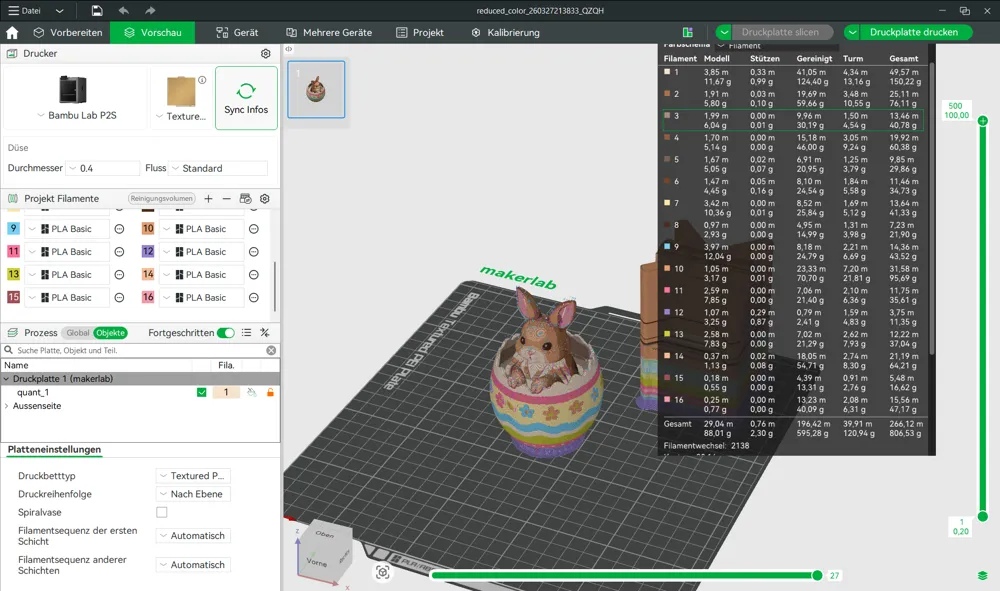Click the AMS filament sync icon

[246, 199]
